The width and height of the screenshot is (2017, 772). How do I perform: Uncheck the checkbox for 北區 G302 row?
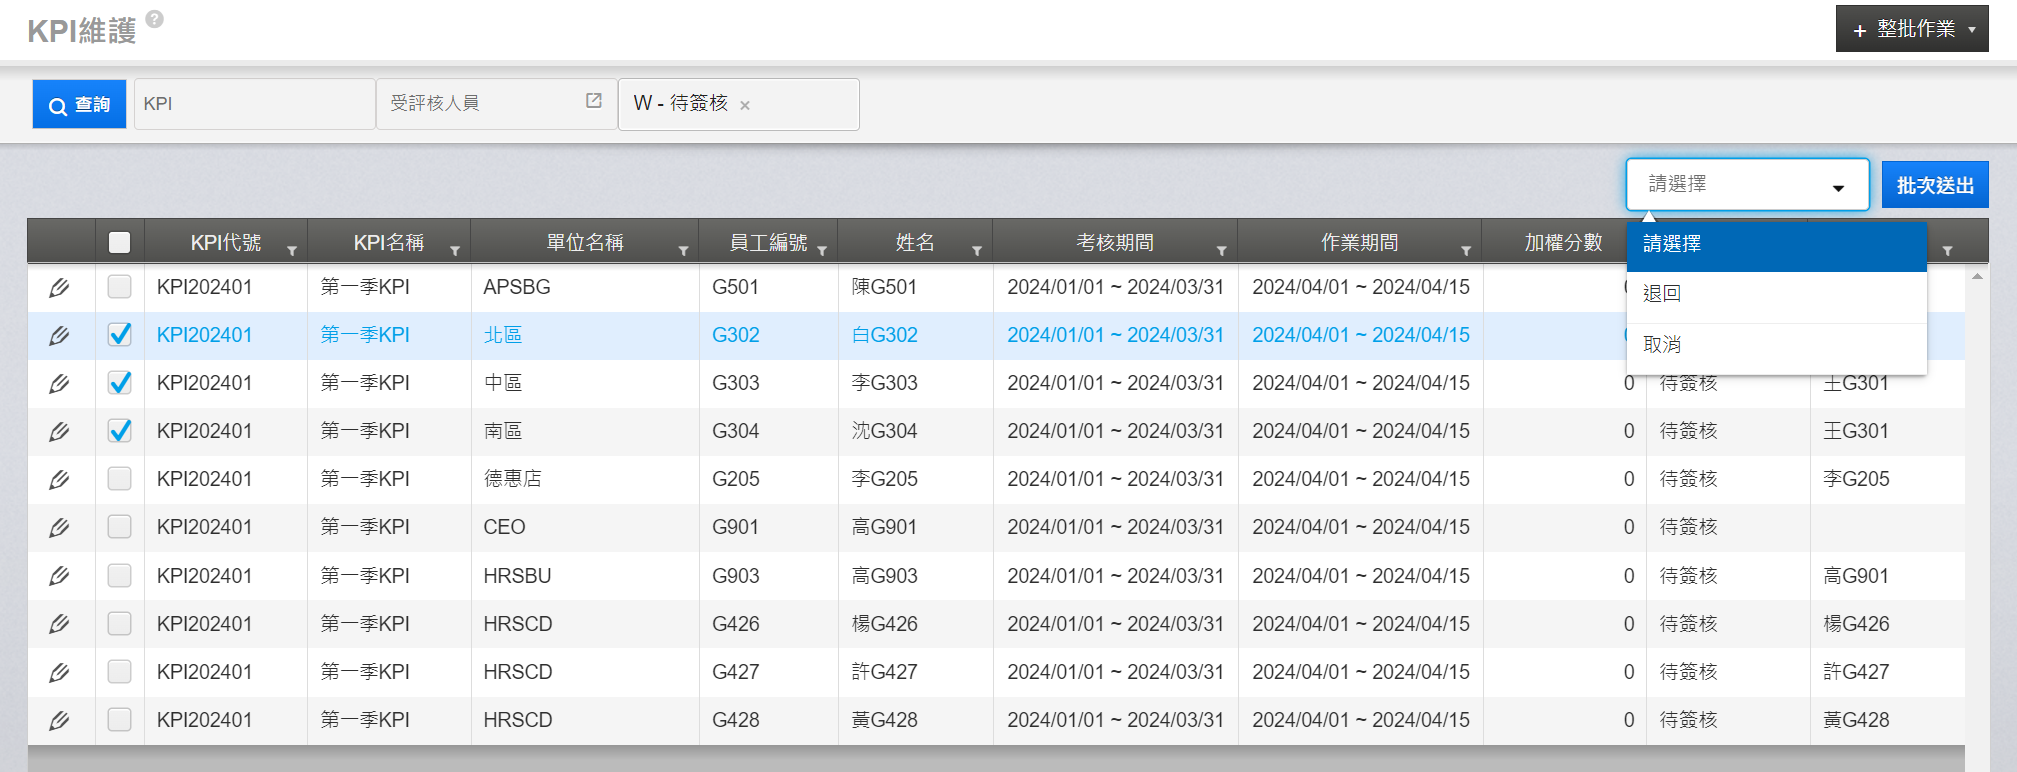coord(120,335)
